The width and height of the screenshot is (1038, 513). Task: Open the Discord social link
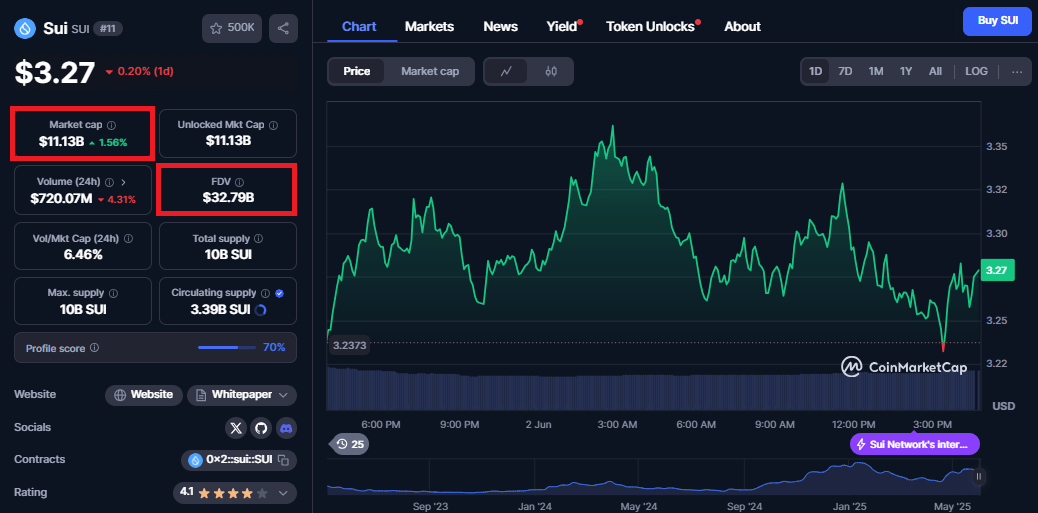[x=286, y=427]
